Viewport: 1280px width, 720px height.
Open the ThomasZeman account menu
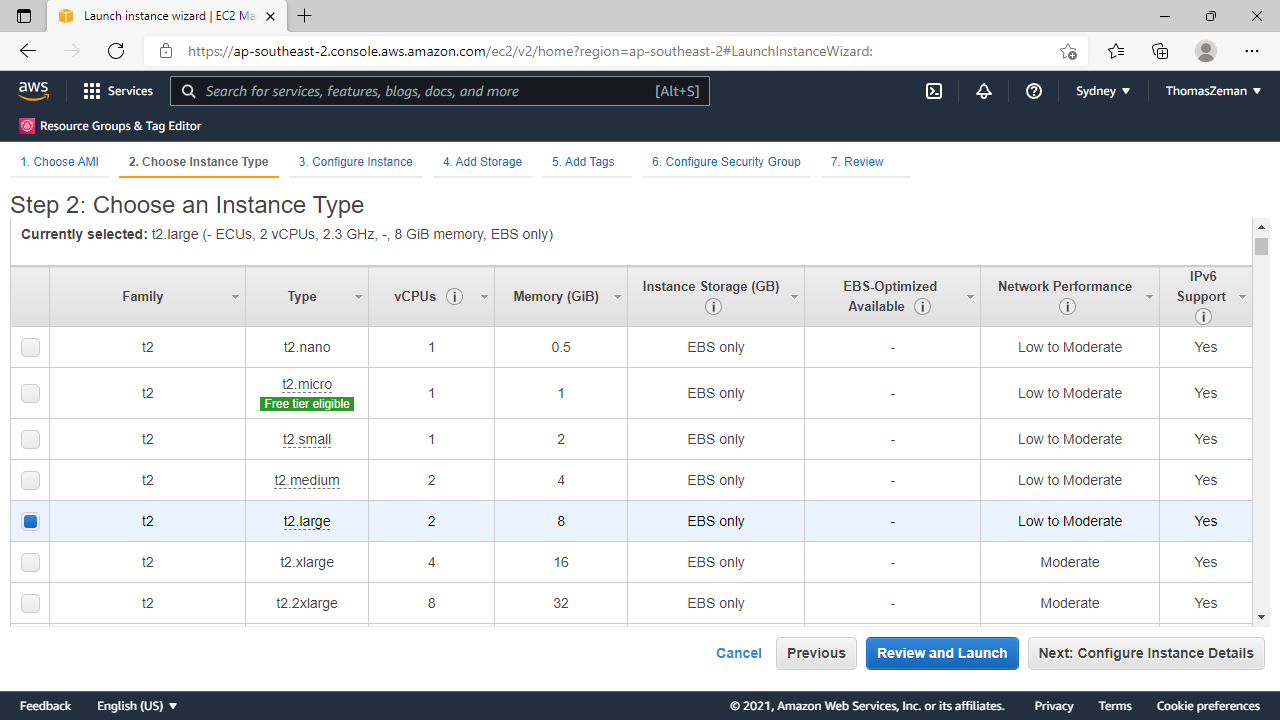tap(1213, 91)
